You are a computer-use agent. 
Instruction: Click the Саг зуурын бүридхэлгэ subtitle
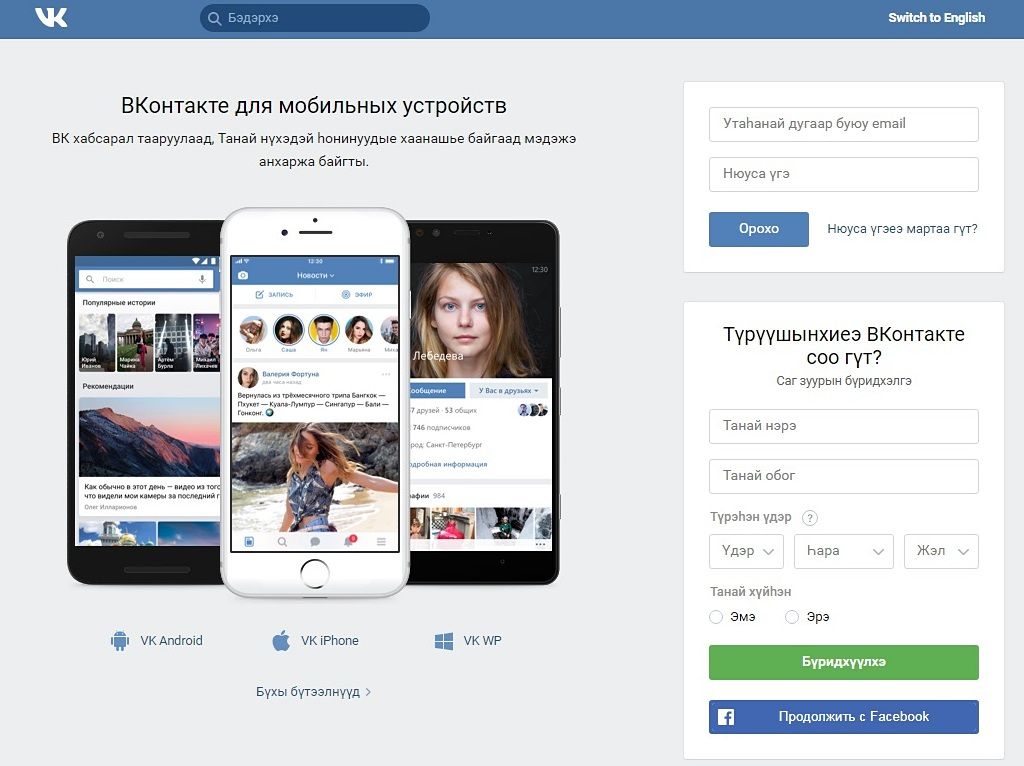[844, 381]
